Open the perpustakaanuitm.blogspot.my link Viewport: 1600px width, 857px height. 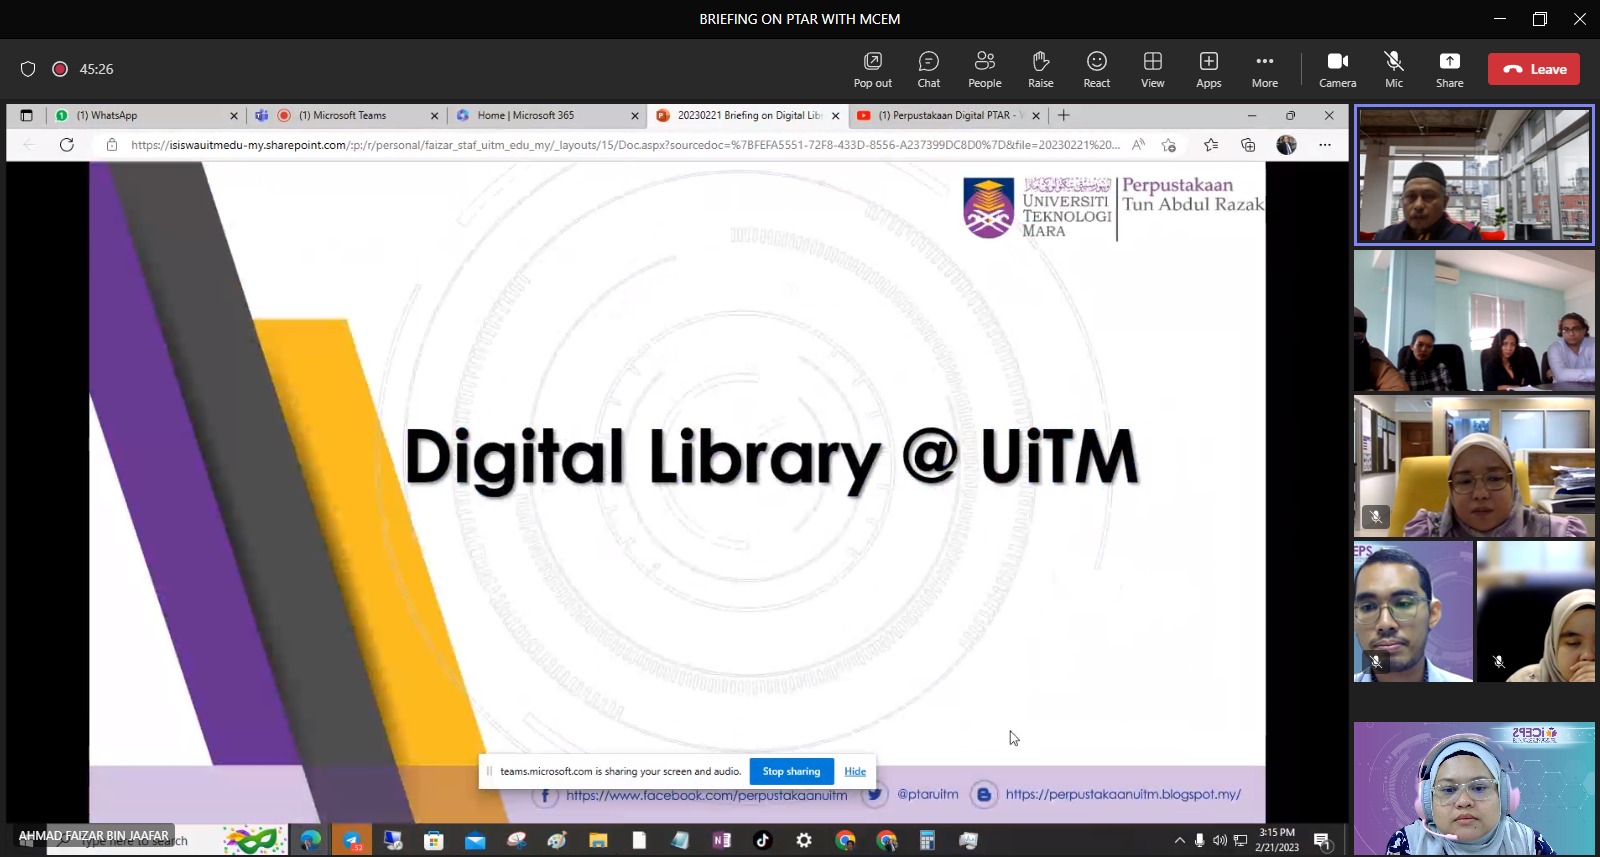coord(1123,794)
